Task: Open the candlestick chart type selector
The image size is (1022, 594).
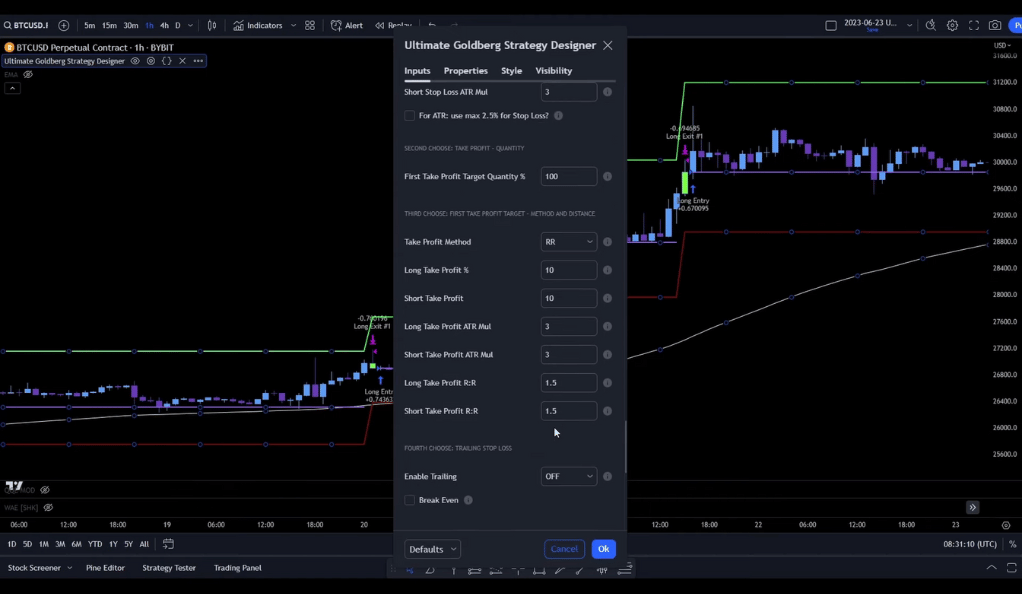Action: 212,25
